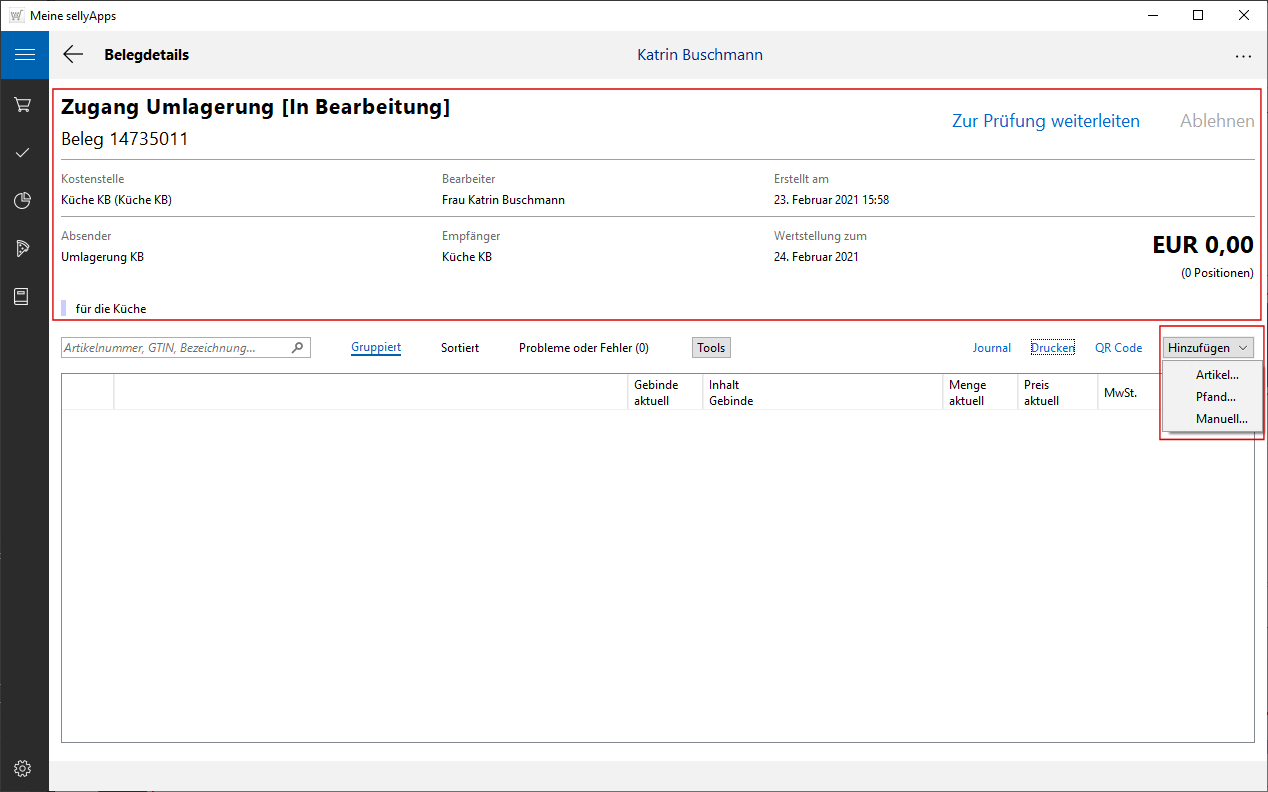Click Zur Prüfung weiterleiten link
1268x792 pixels.
pos(1045,121)
